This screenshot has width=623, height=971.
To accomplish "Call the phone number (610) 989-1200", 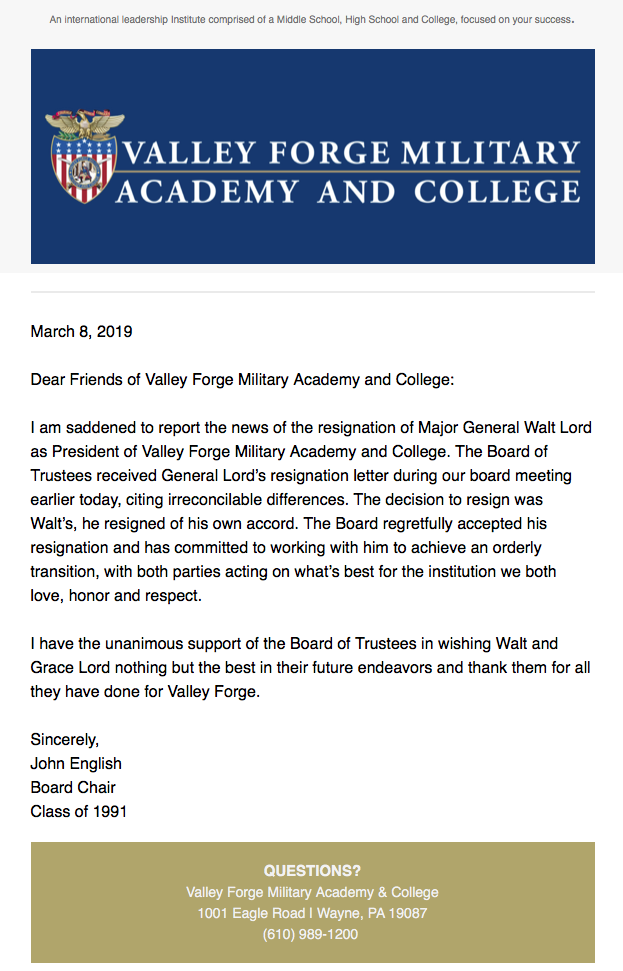I will click(312, 934).
